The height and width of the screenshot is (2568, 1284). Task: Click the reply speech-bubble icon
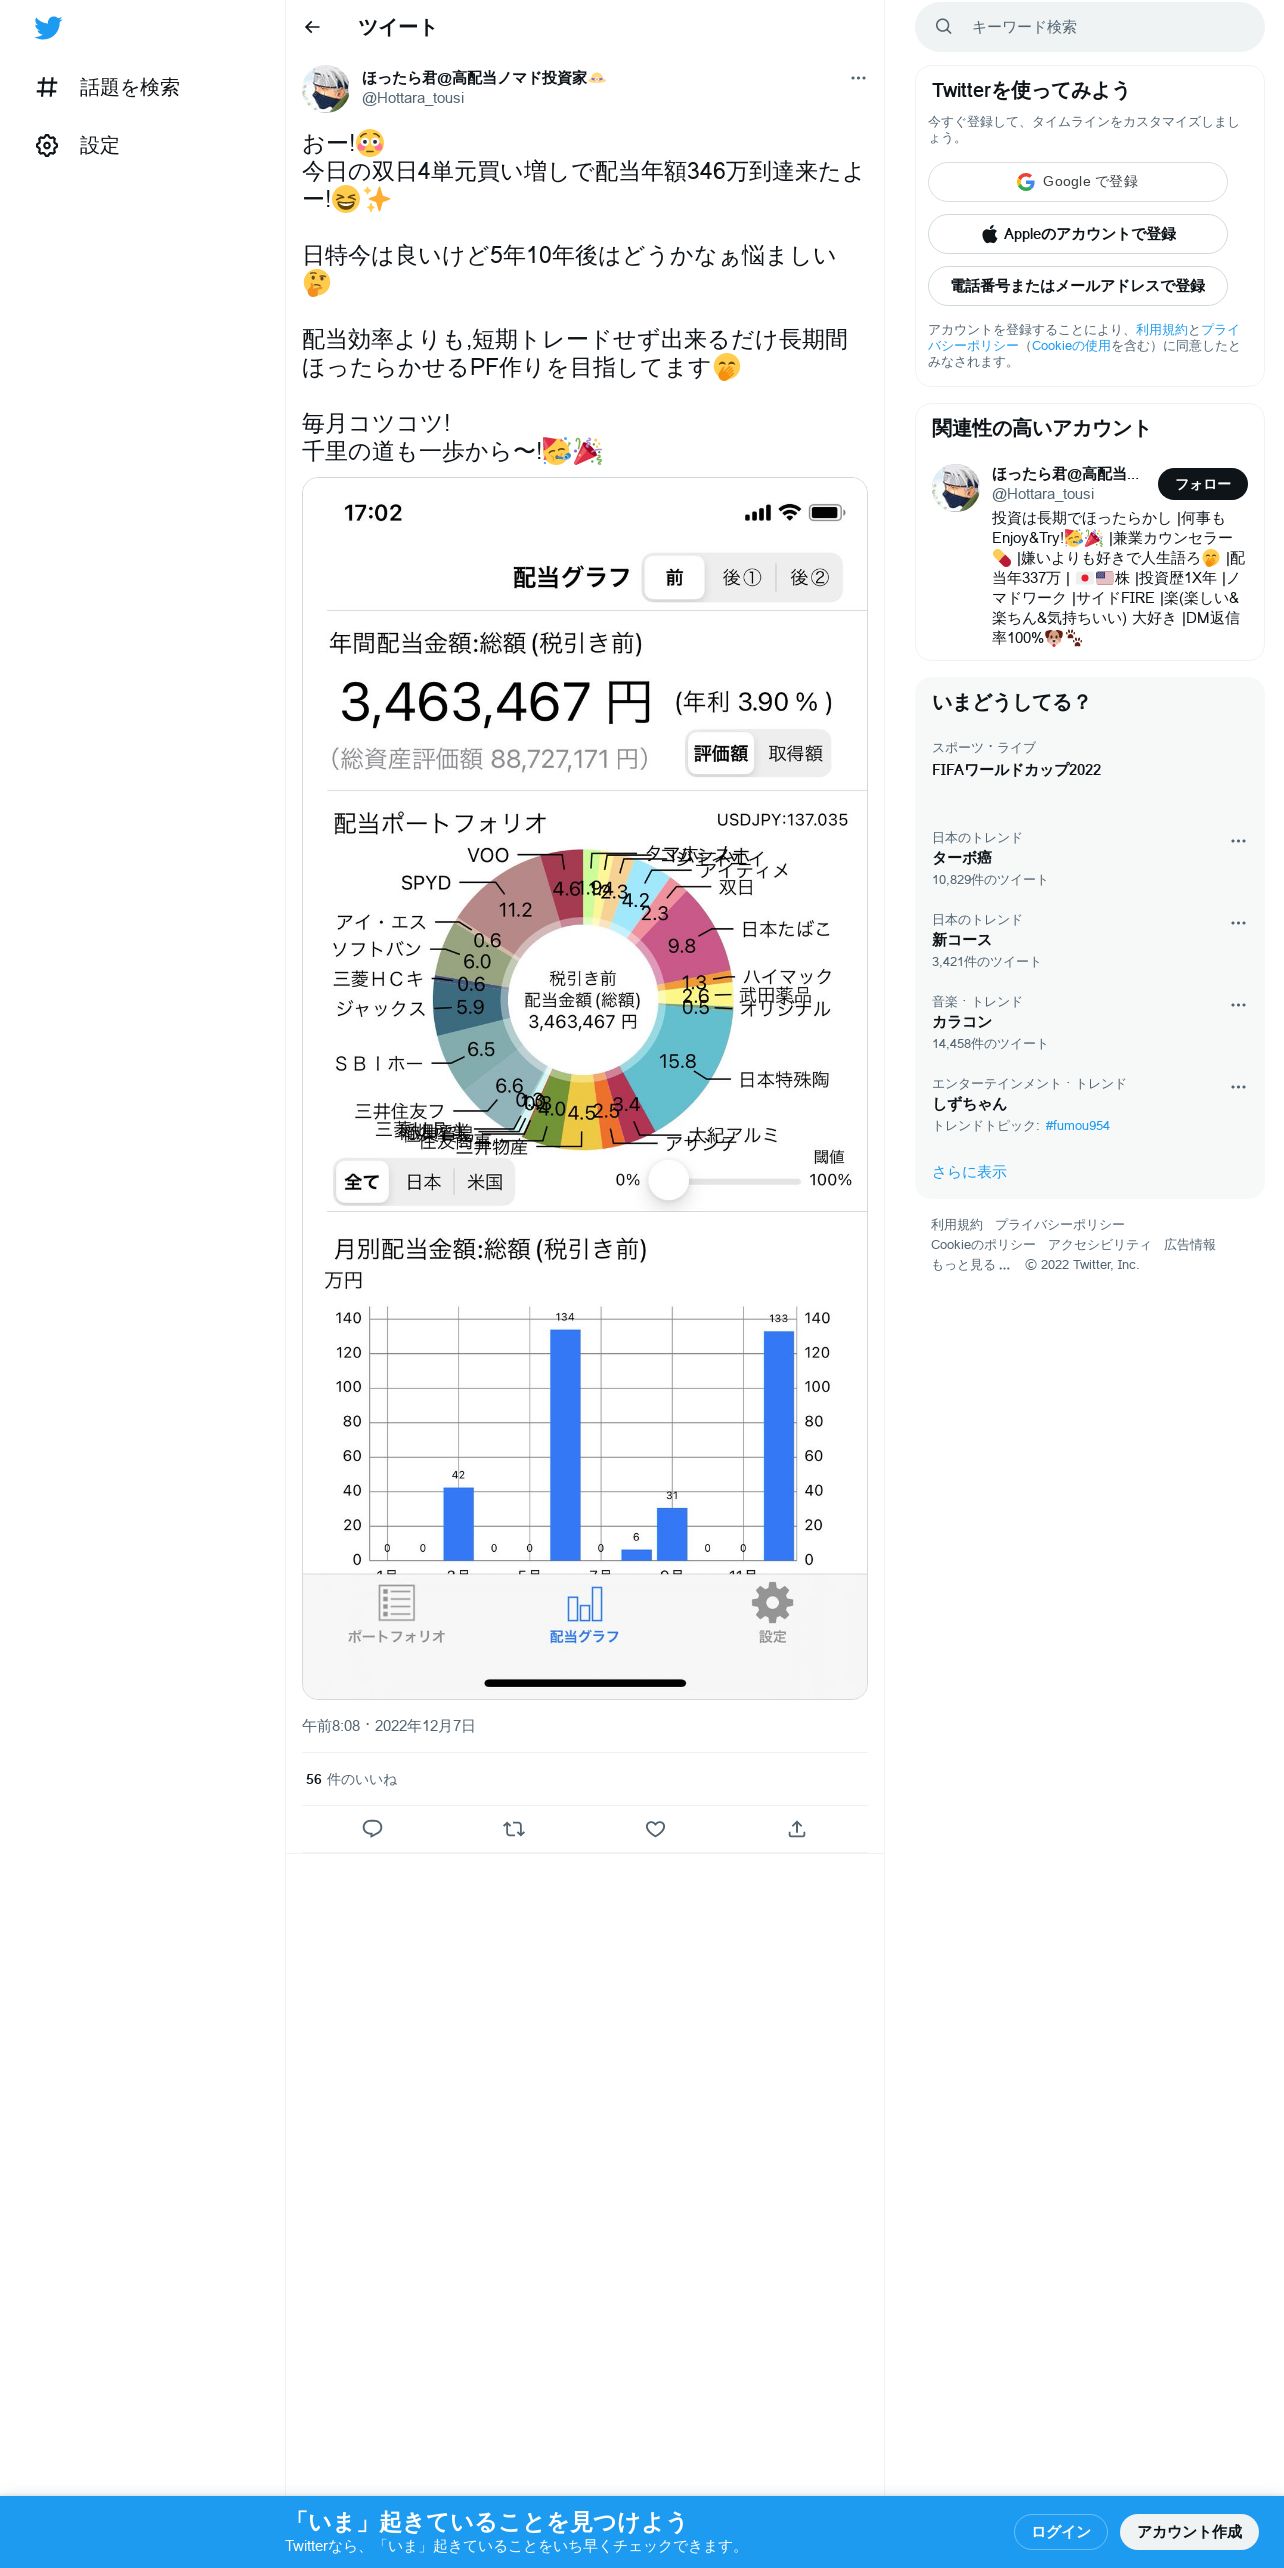[x=372, y=1829]
